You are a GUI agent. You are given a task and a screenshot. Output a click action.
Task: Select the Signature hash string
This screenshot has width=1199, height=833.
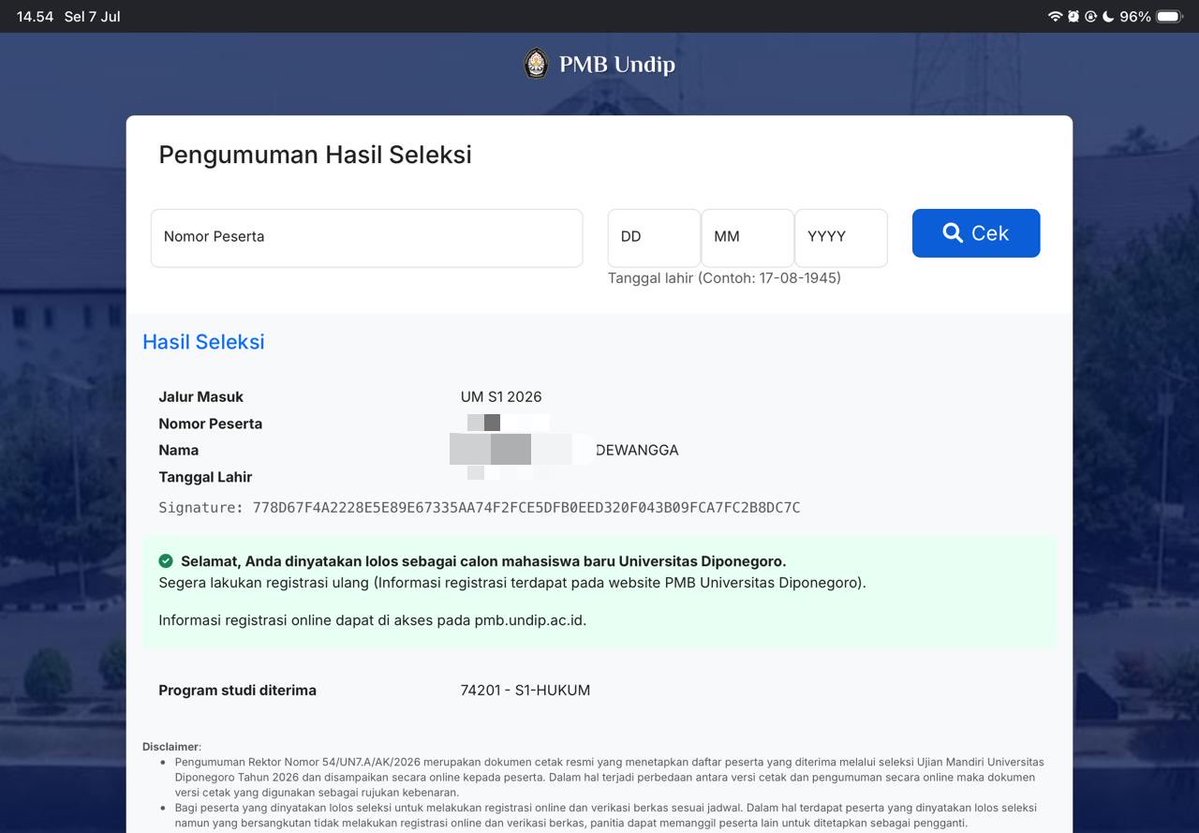526,508
